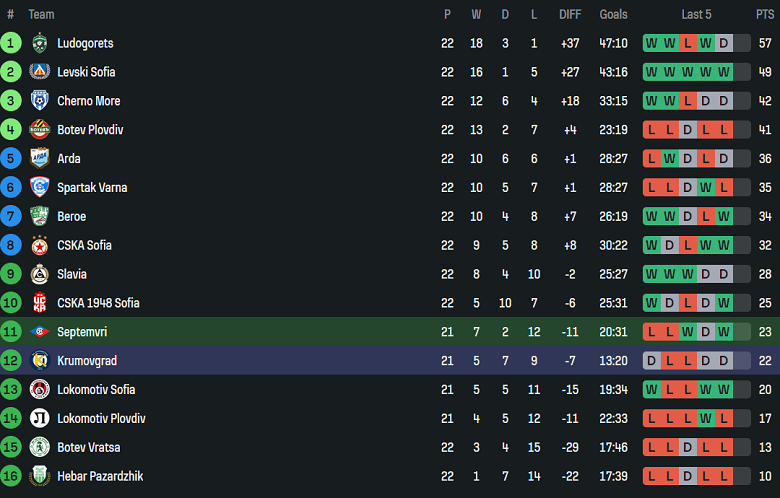780x498 pixels.
Task: Click the Lokomotiv Sofia team crest
Action: (x=39, y=390)
